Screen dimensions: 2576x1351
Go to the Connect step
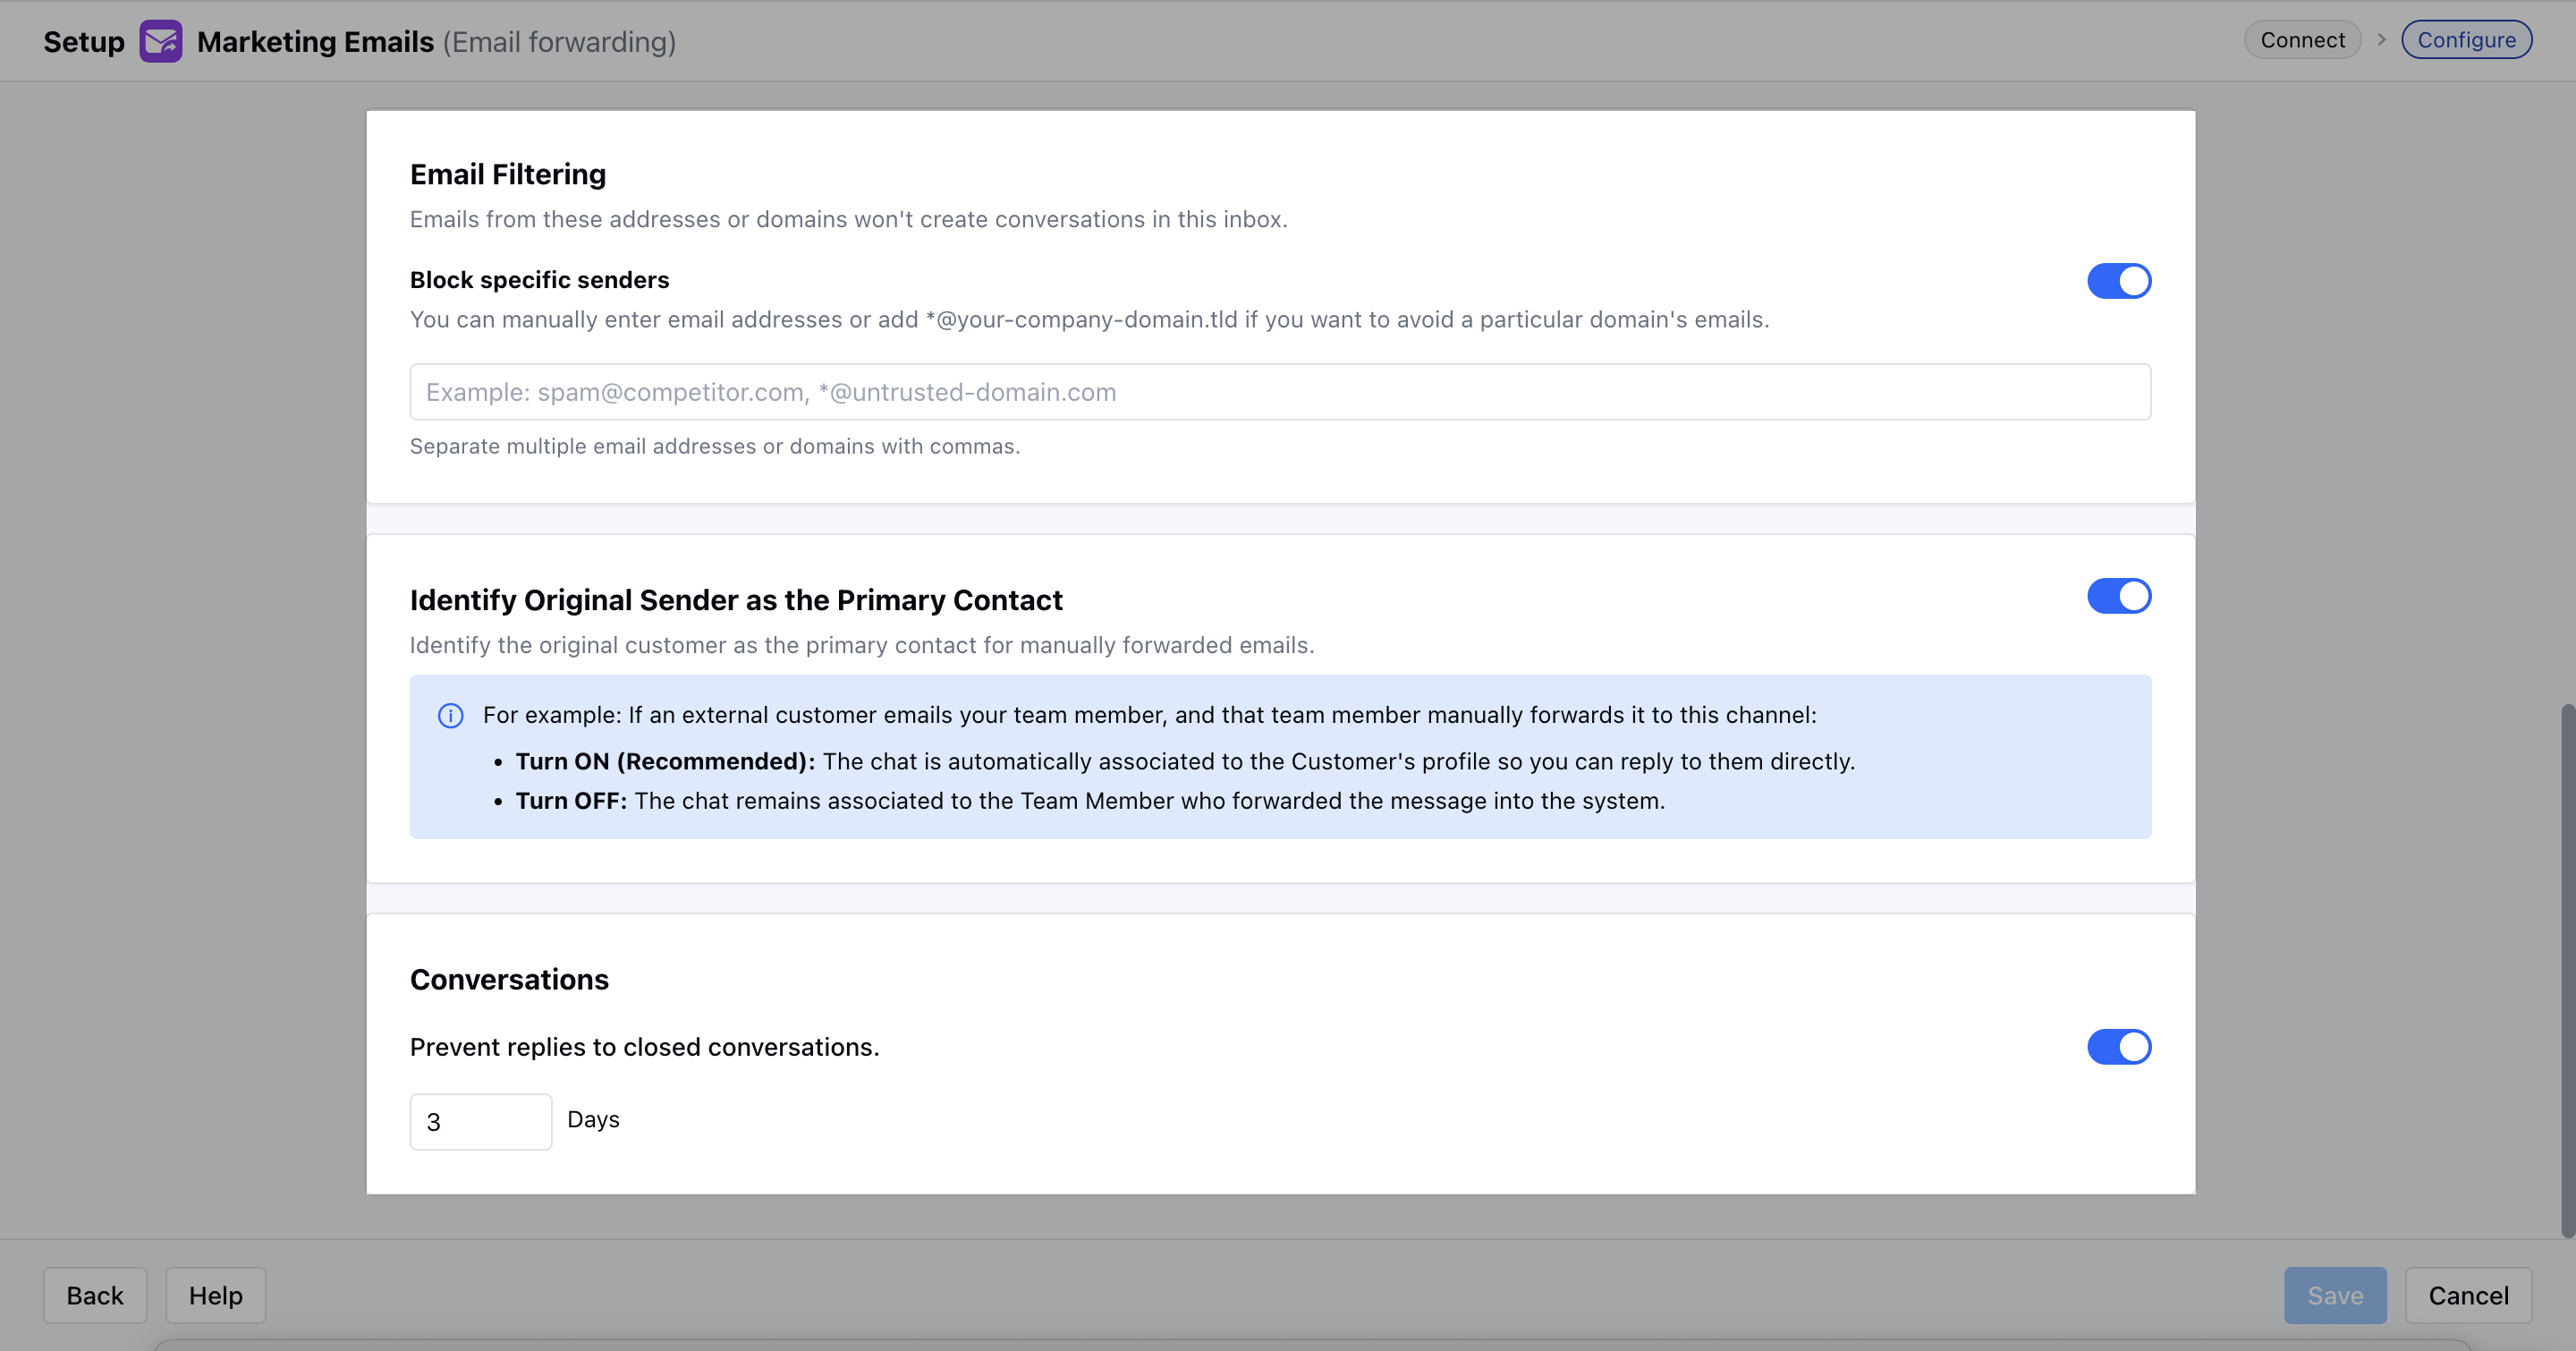tap(2303, 40)
